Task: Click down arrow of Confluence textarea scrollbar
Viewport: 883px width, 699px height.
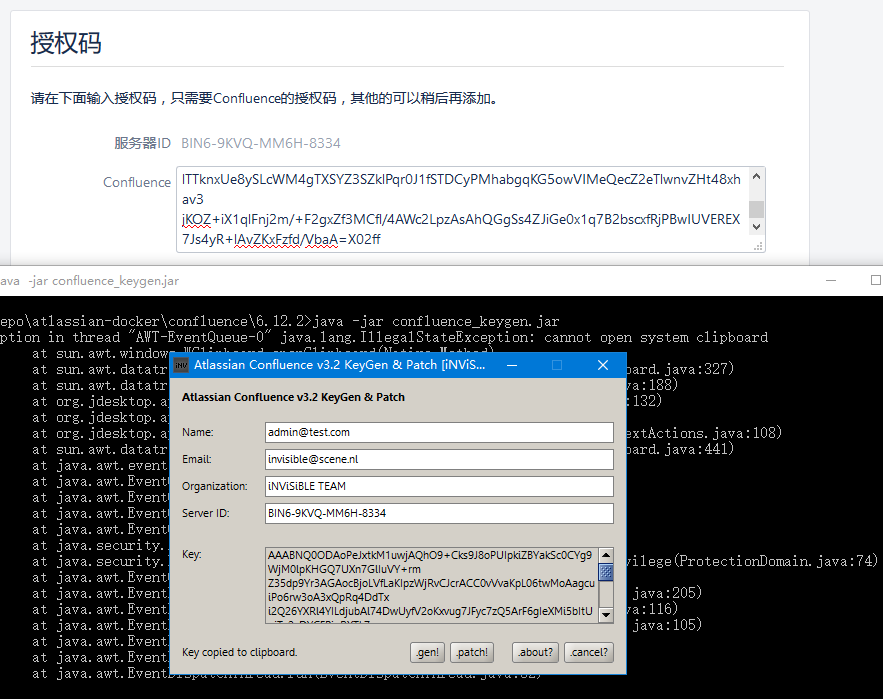Action: click(x=757, y=226)
